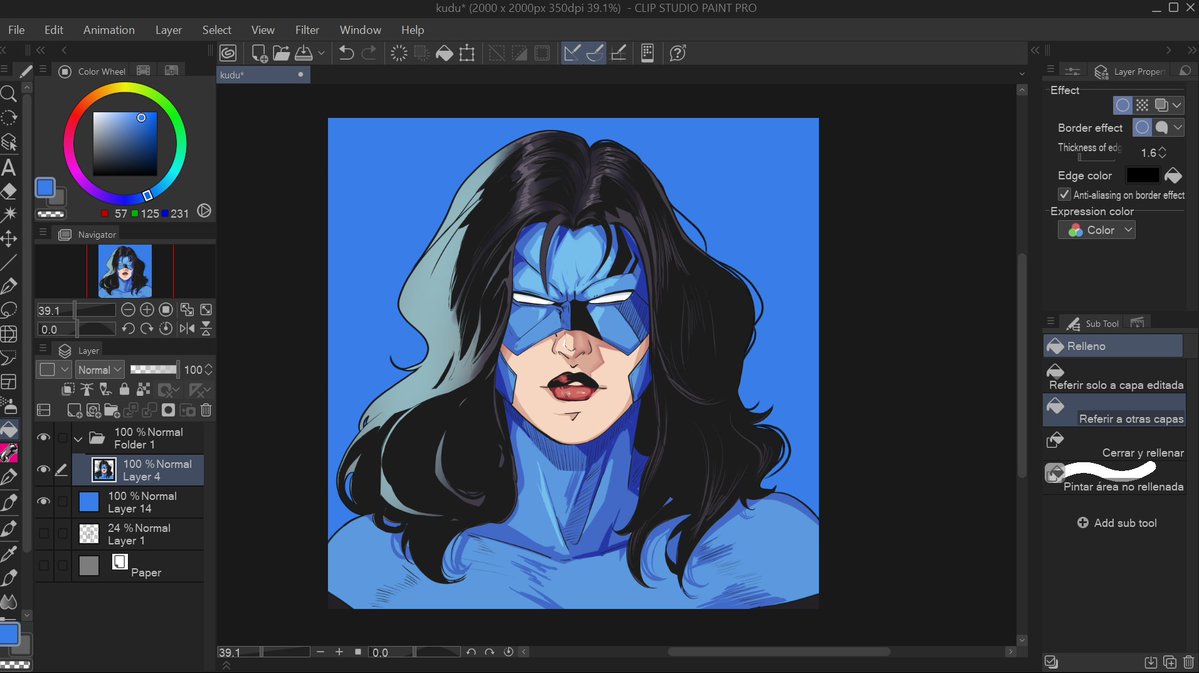1199x673 pixels.
Task: Click zoom out button in Navigator
Action: (x=128, y=310)
